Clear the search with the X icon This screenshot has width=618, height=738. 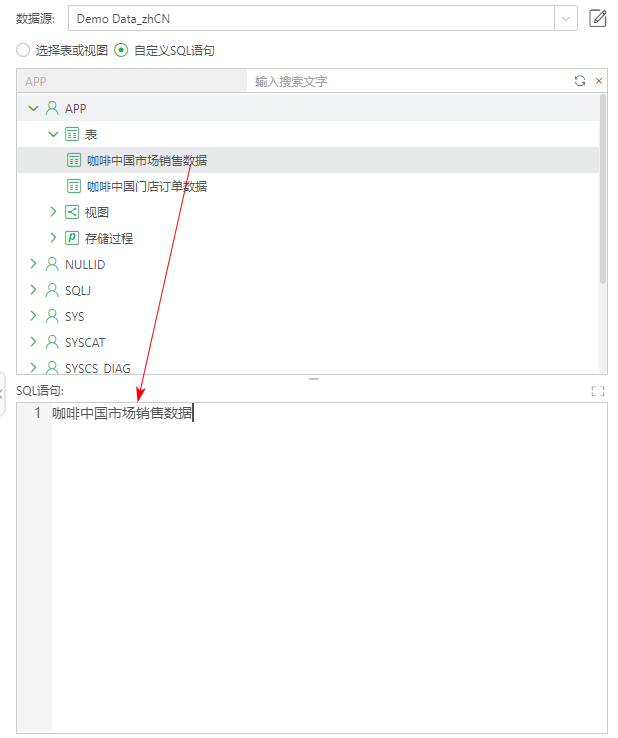(x=599, y=81)
